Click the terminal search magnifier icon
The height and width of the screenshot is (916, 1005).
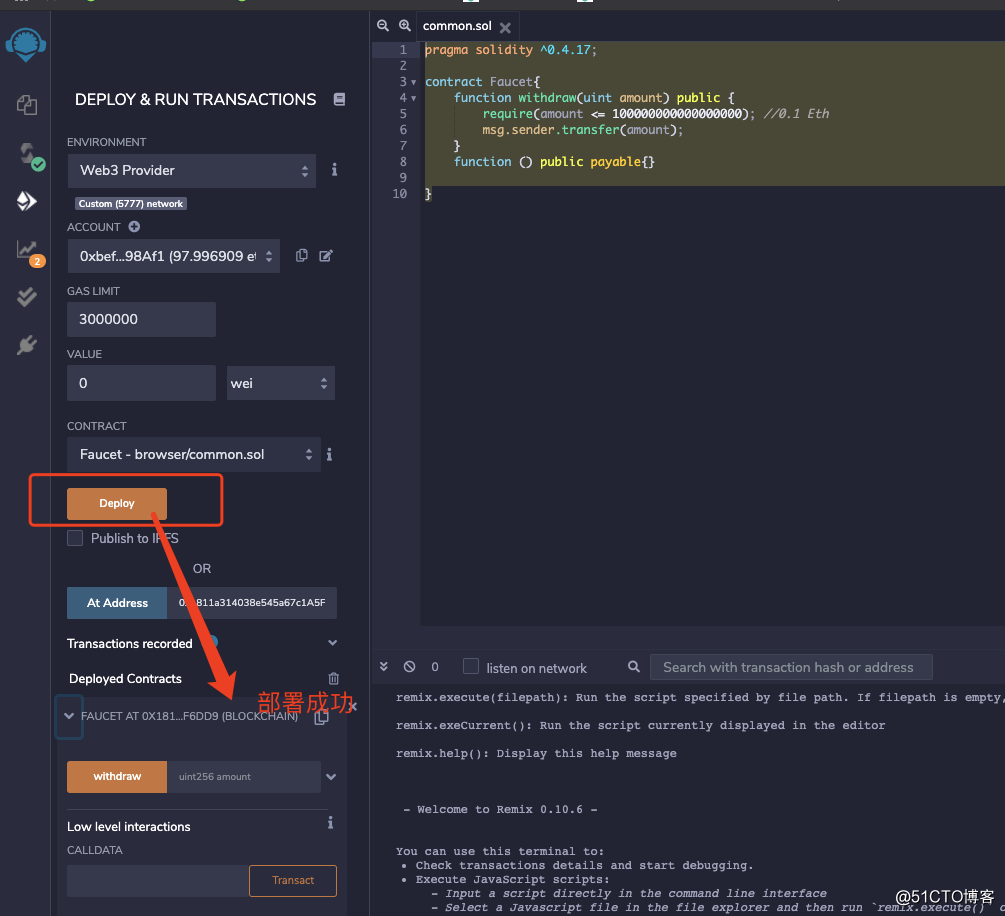tap(633, 667)
